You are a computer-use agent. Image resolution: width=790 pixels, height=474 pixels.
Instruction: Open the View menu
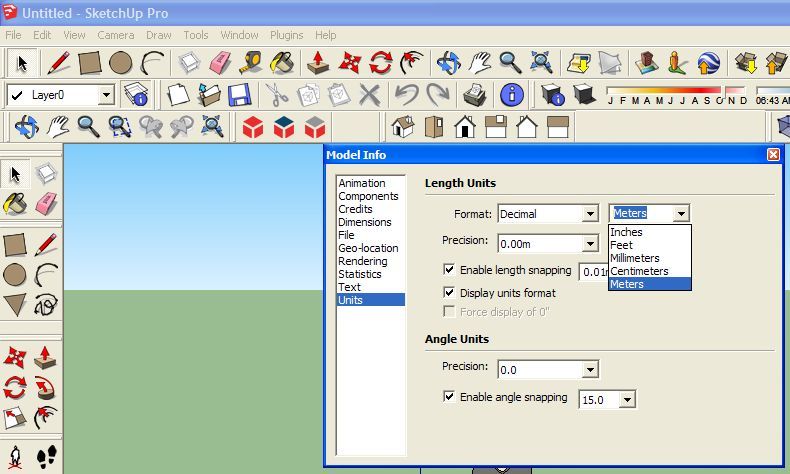[74, 35]
